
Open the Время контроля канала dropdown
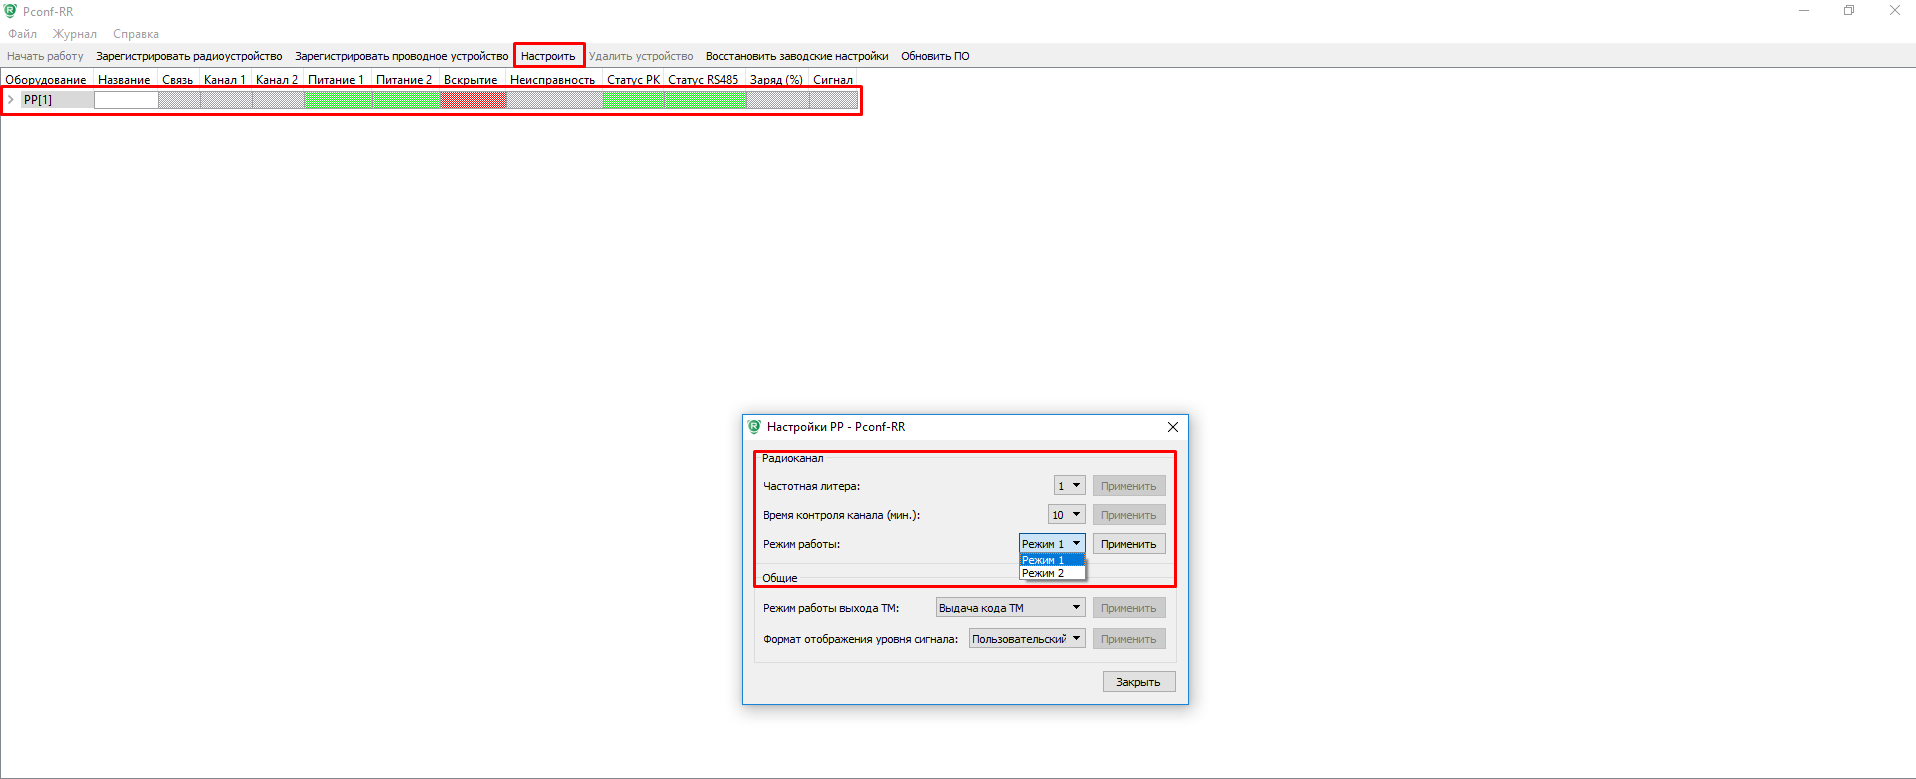[1066, 515]
